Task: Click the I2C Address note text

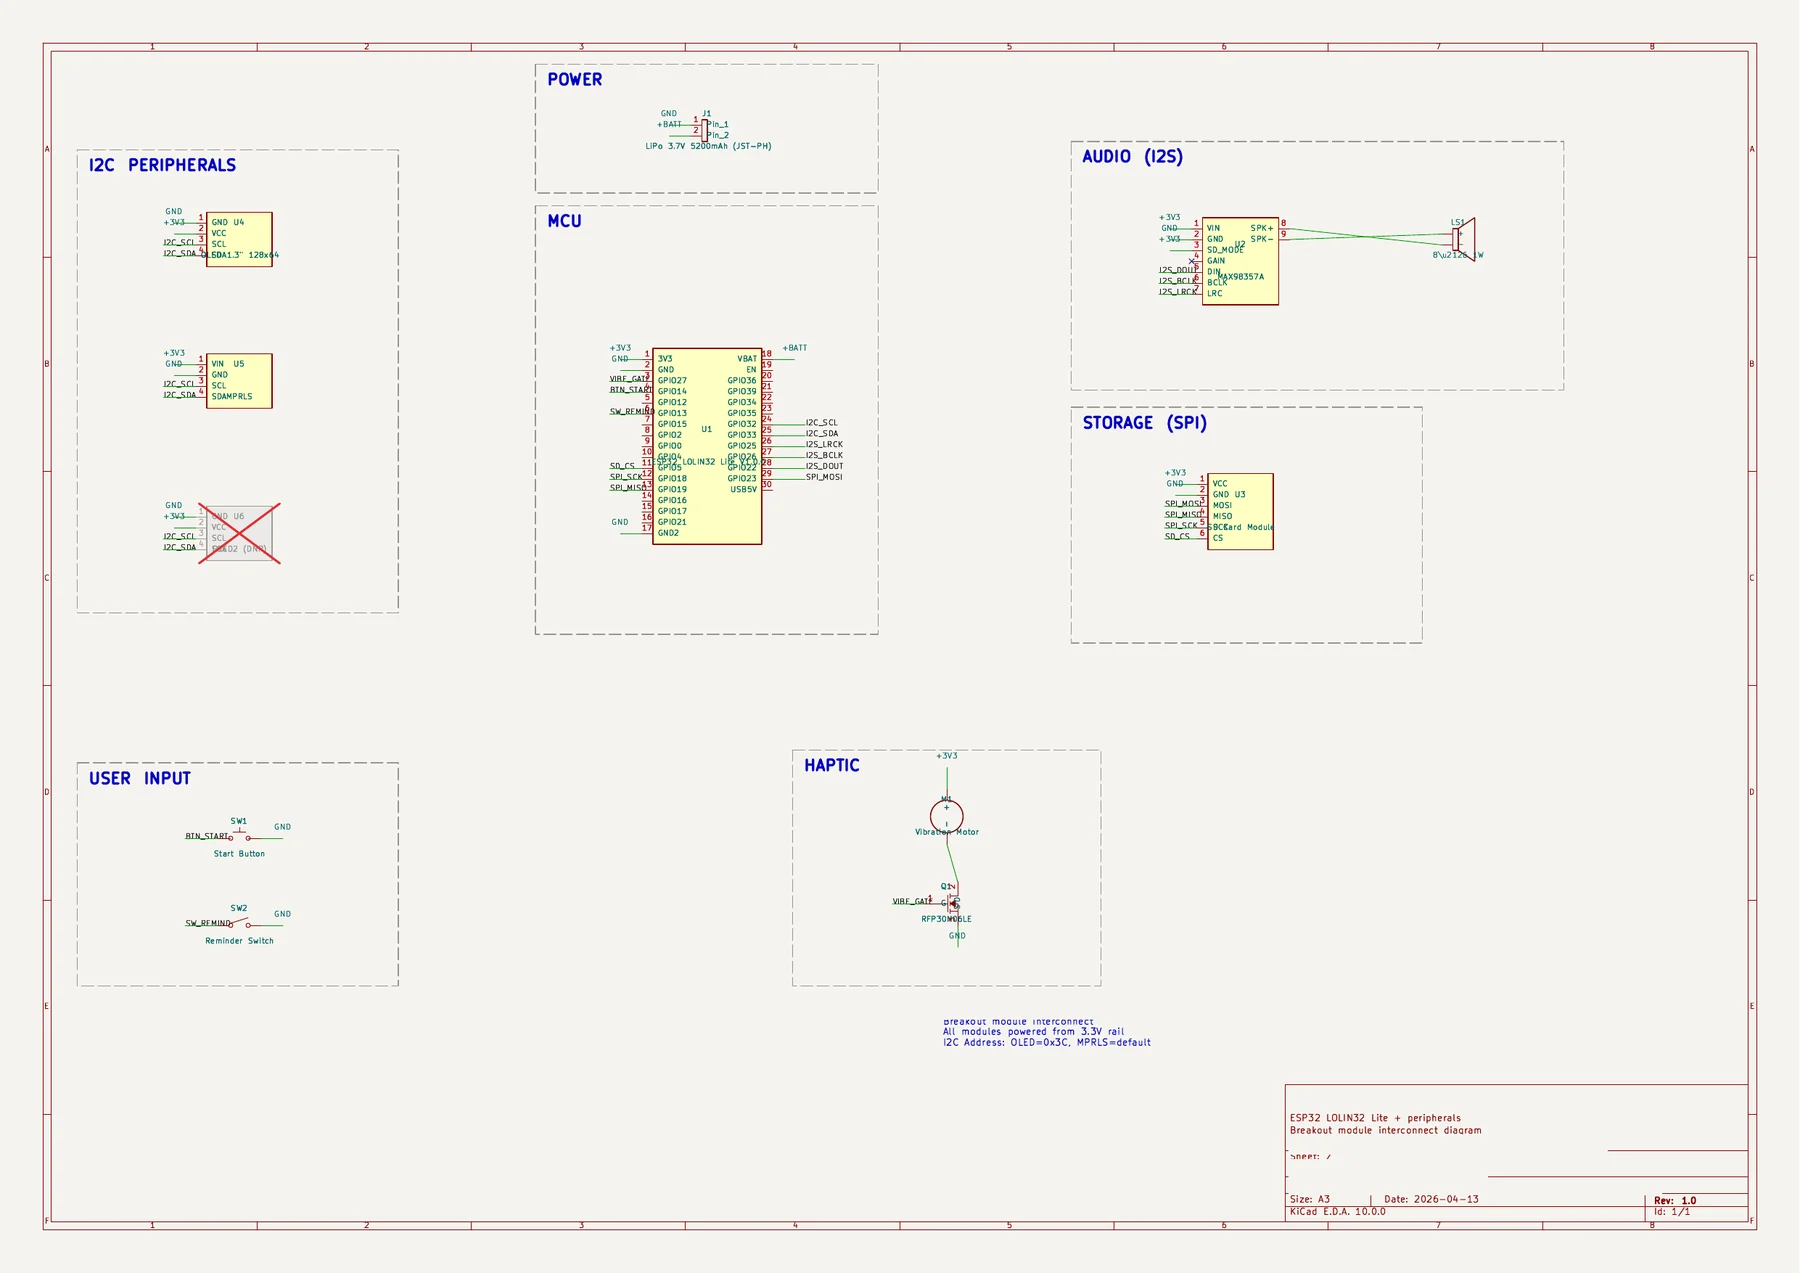Action: pyautogui.click(x=1046, y=1042)
